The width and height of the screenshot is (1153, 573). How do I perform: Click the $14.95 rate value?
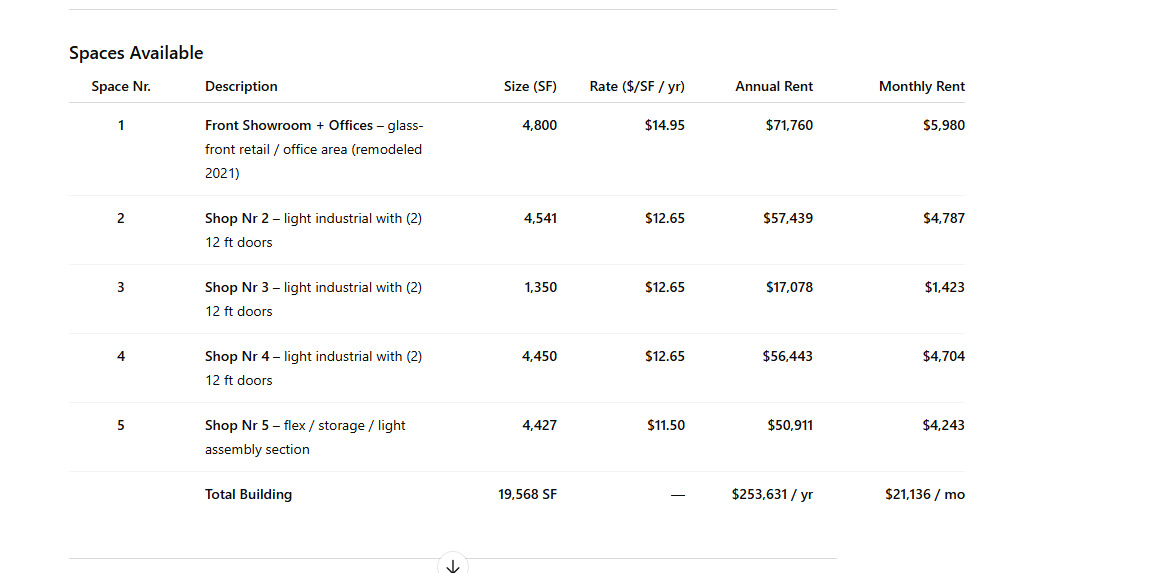[665, 125]
